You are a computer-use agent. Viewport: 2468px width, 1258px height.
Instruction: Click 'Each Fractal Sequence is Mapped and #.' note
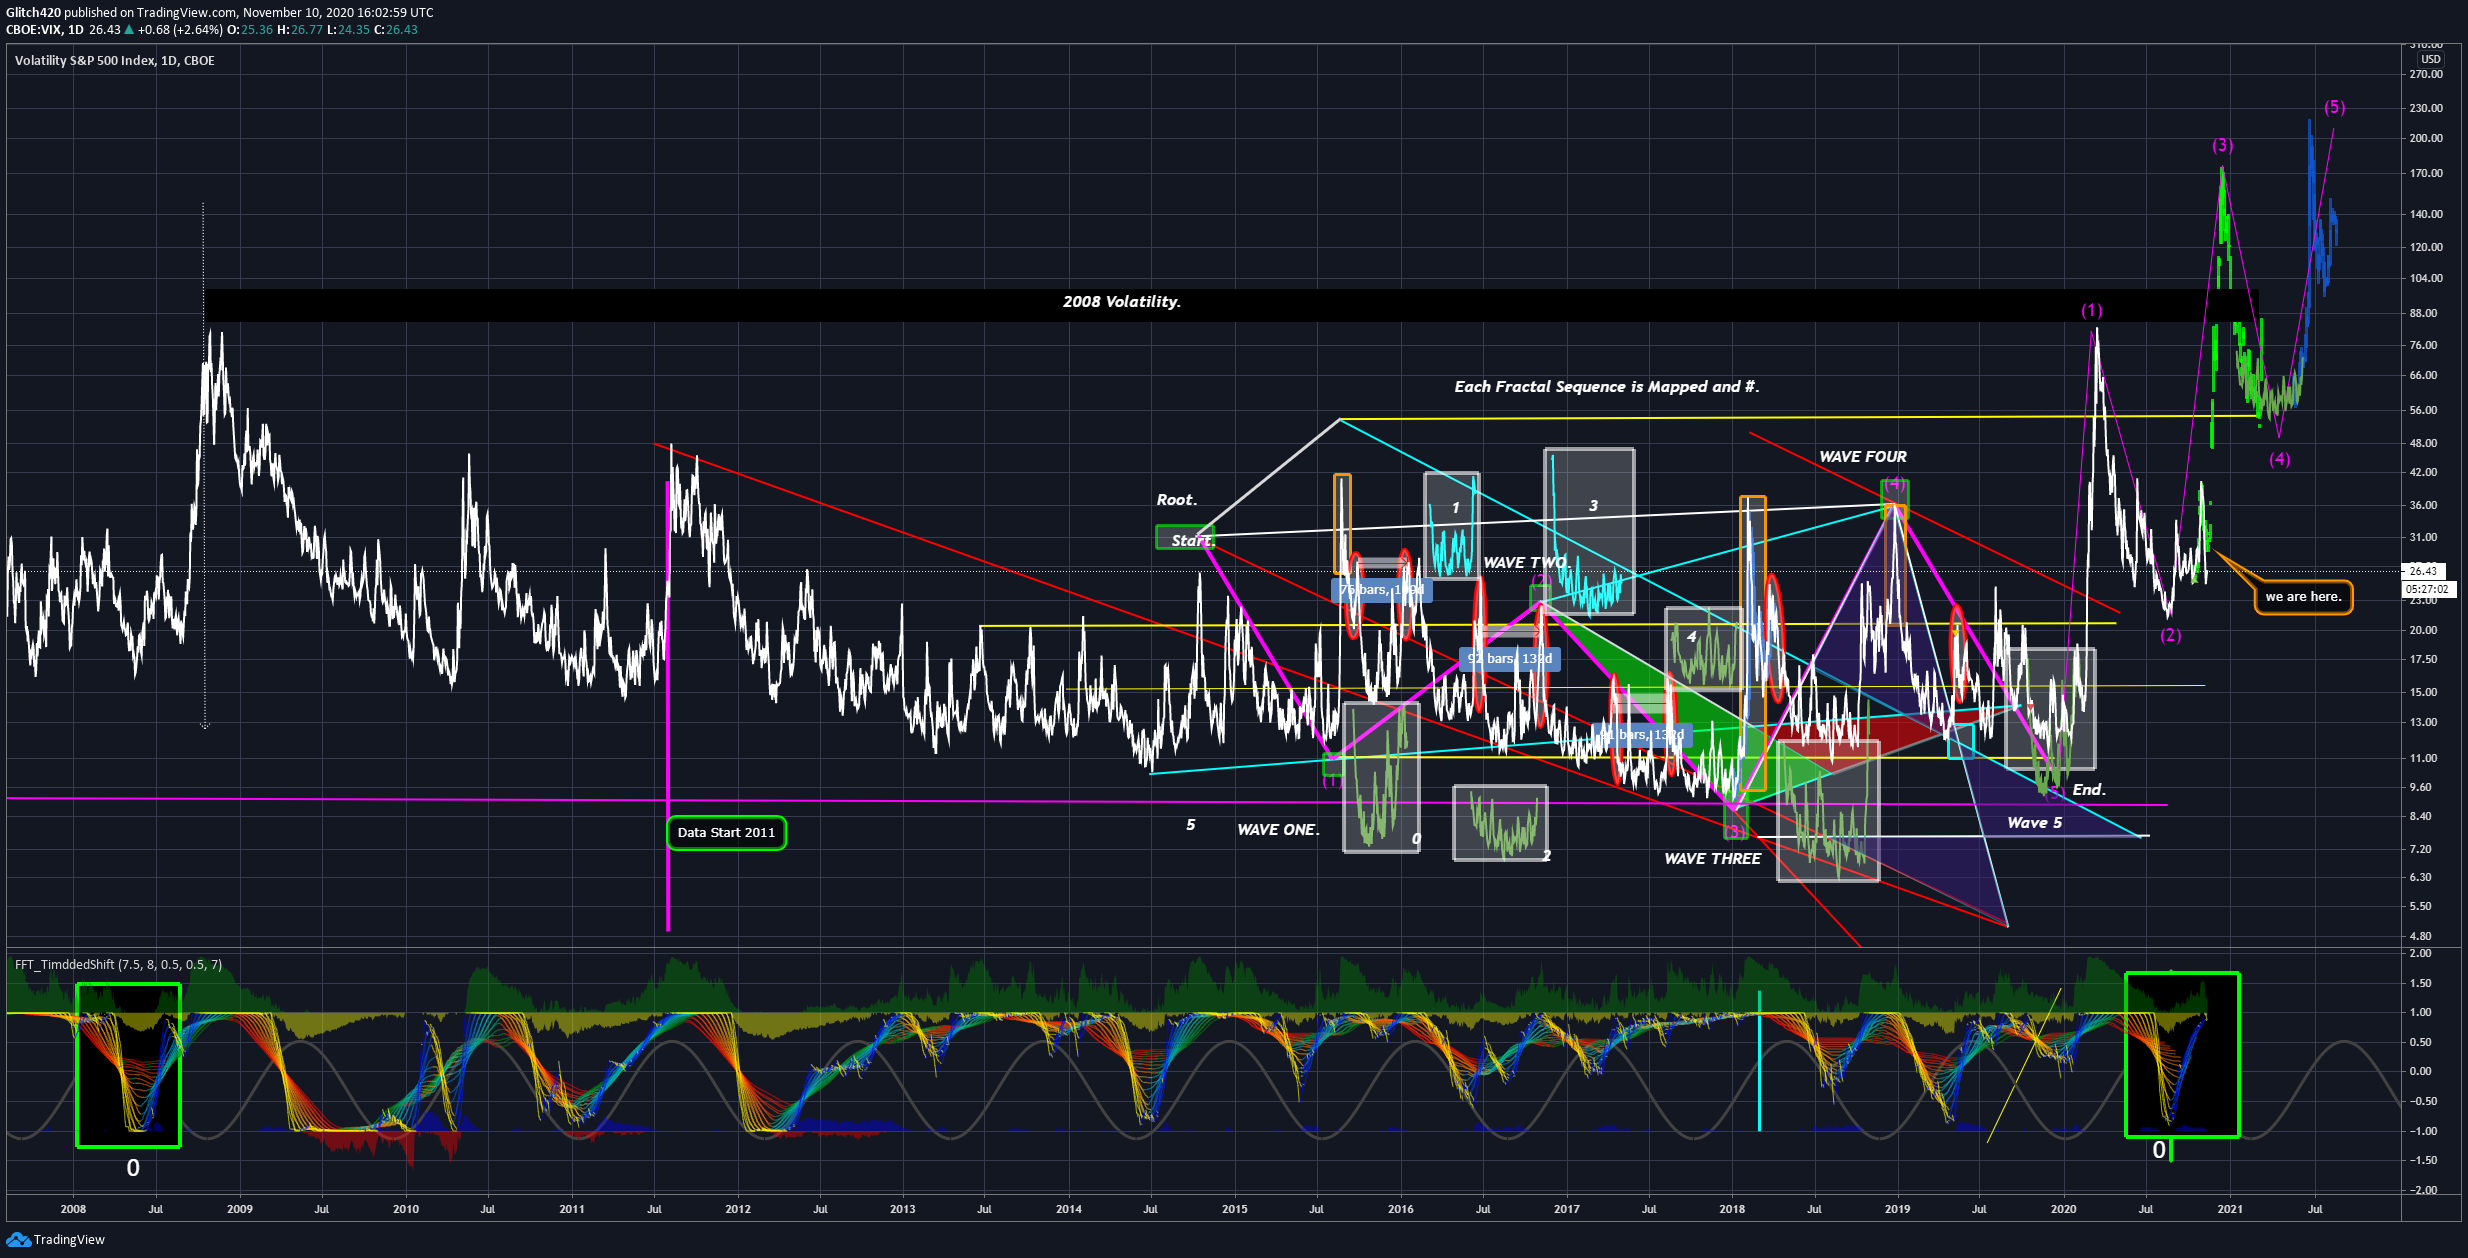click(x=1606, y=387)
